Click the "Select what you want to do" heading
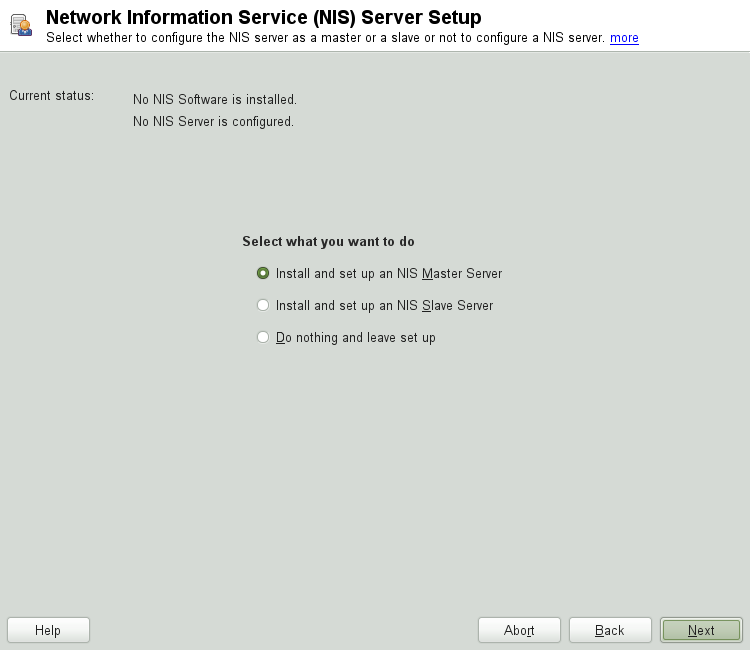Viewport: 750px width, 650px height. click(x=328, y=241)
